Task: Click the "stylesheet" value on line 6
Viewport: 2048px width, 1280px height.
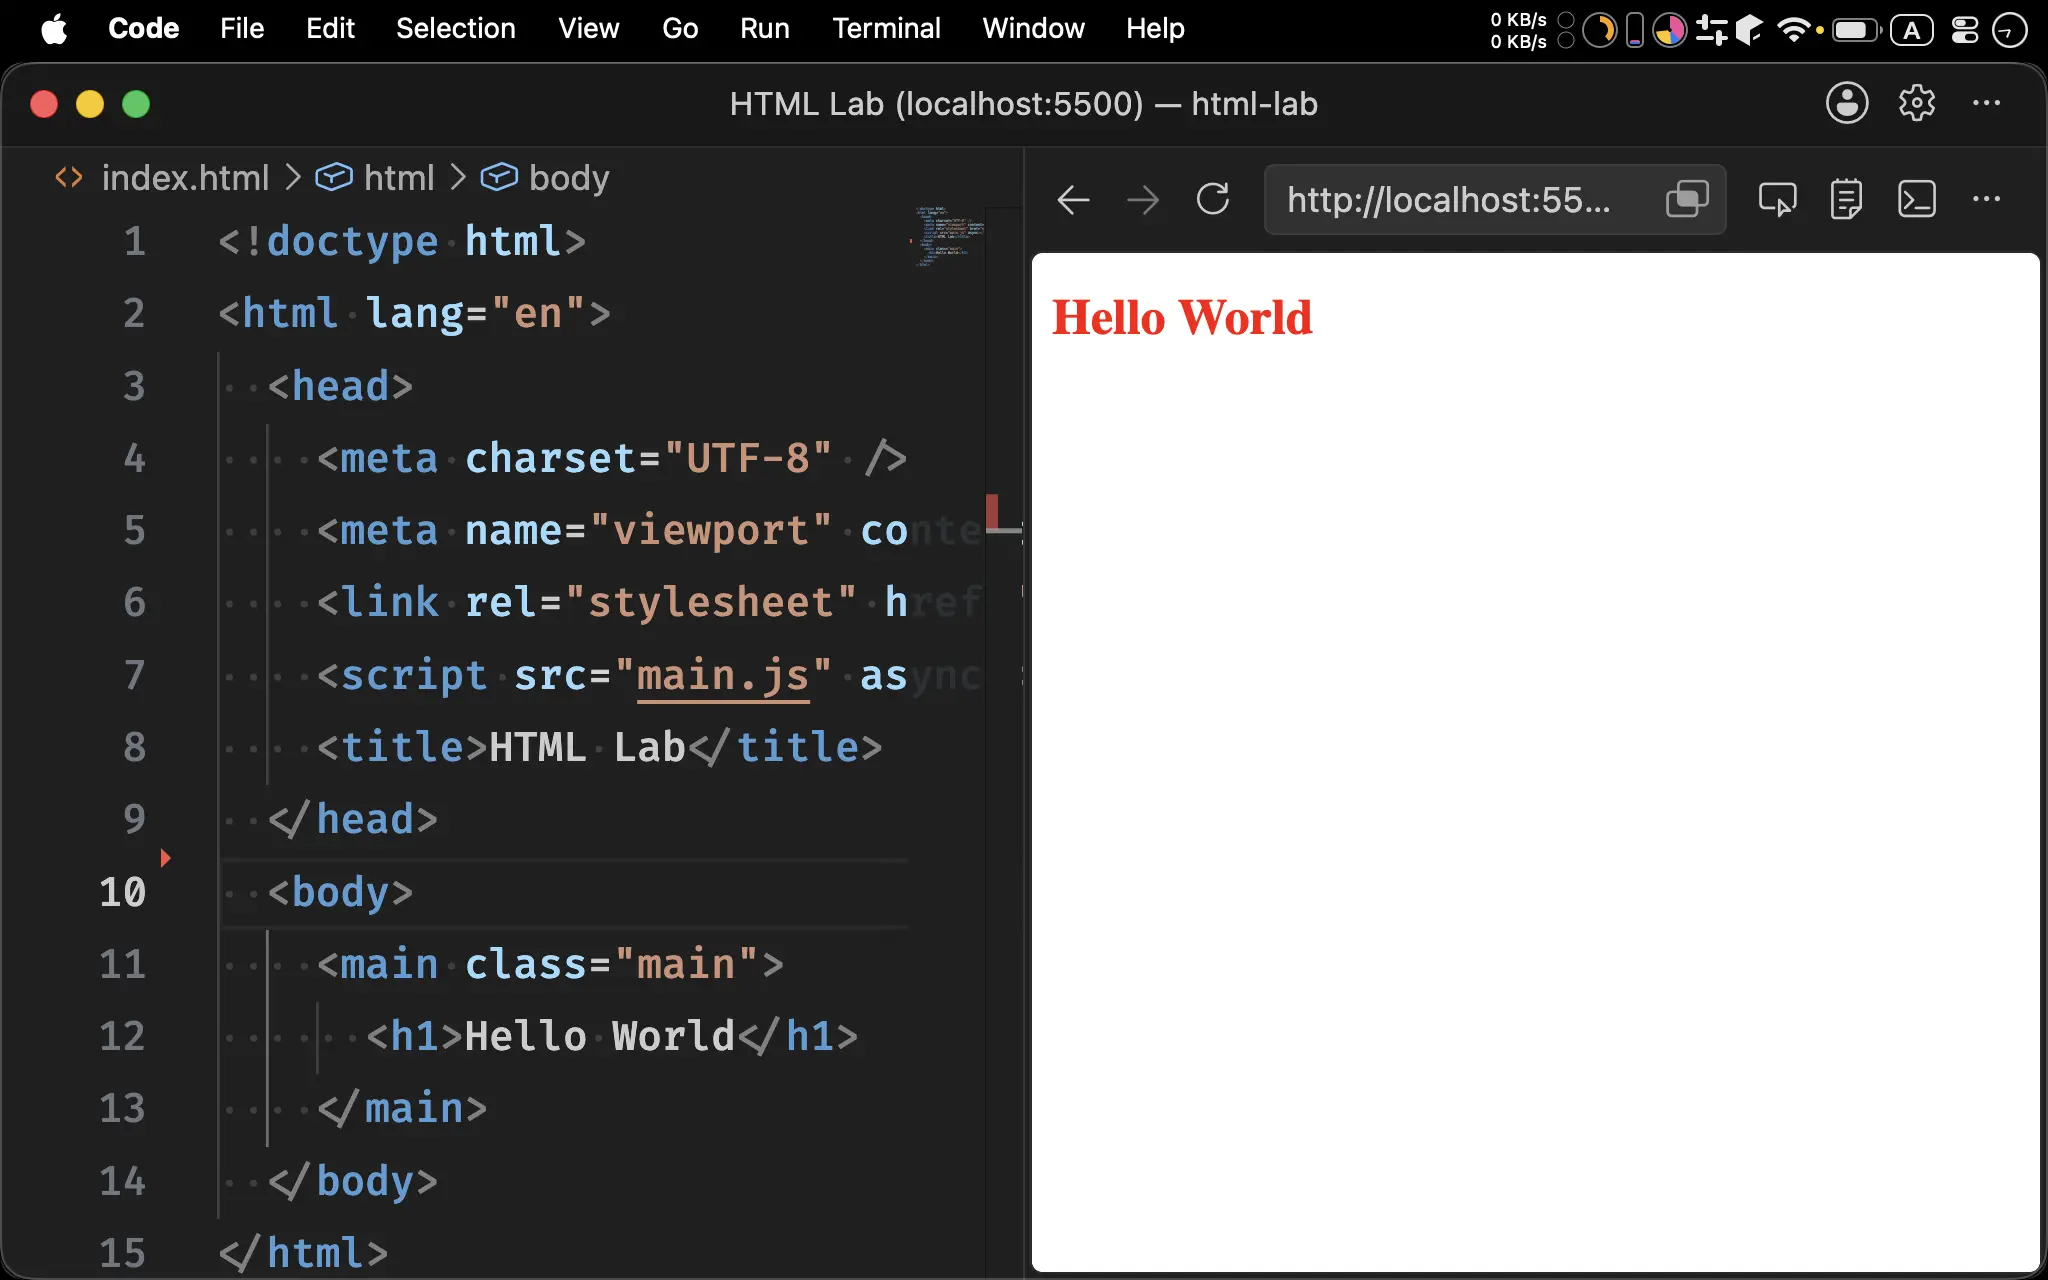Action: [711, 603]
